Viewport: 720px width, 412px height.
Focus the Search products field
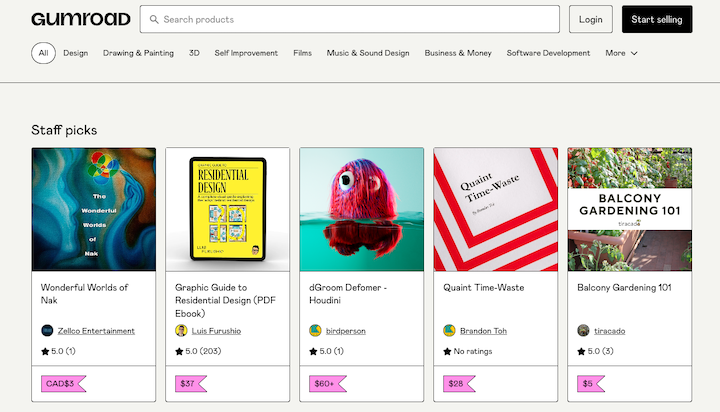pyautogui.click(x=349, y=19)
